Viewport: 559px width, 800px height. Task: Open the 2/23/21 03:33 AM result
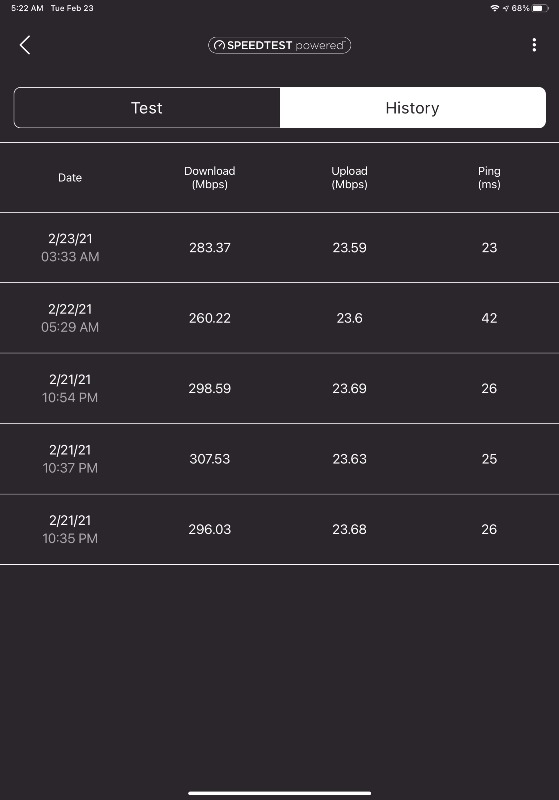pos(280,247)
